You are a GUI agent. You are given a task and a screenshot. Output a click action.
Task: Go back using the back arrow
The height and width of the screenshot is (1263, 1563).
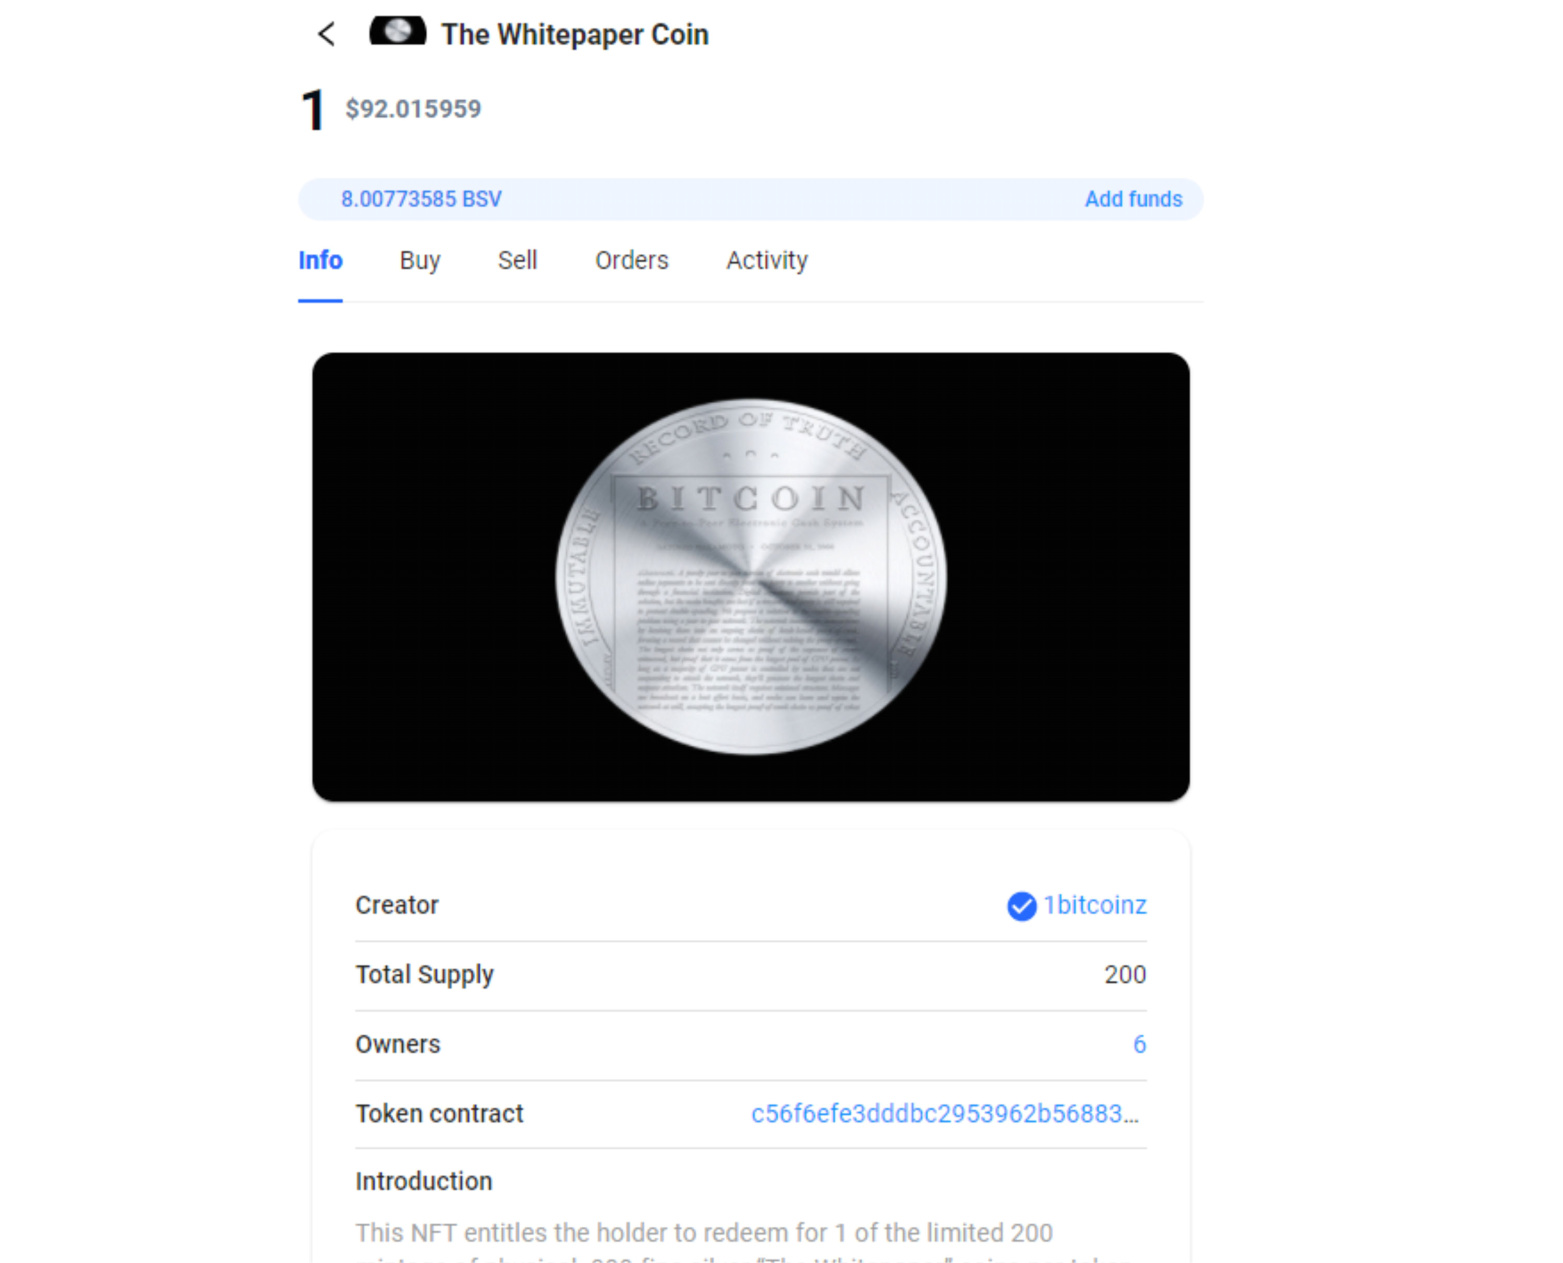pyautogui.click(x=326, y=34)
